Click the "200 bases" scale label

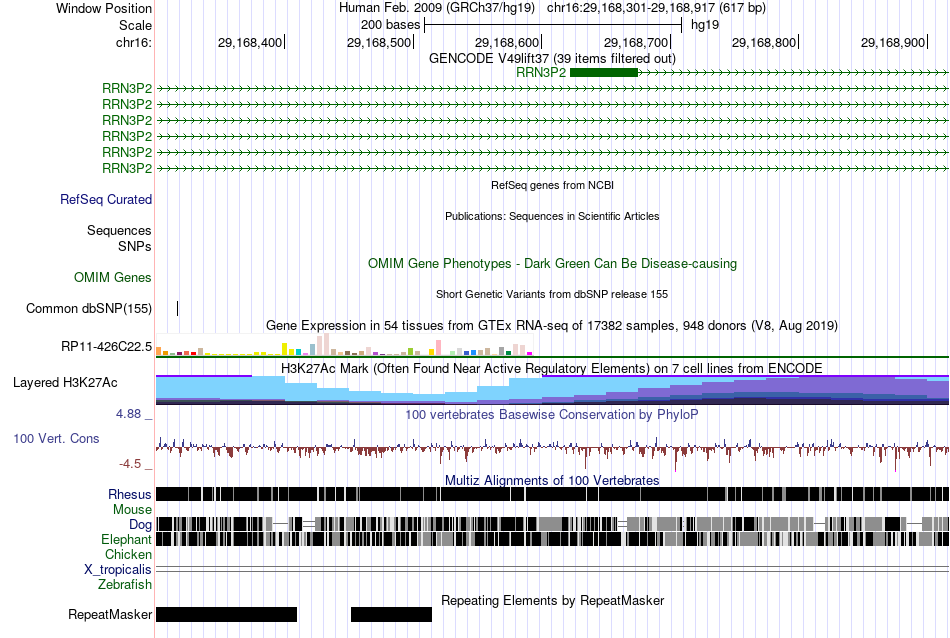point(390,25)
